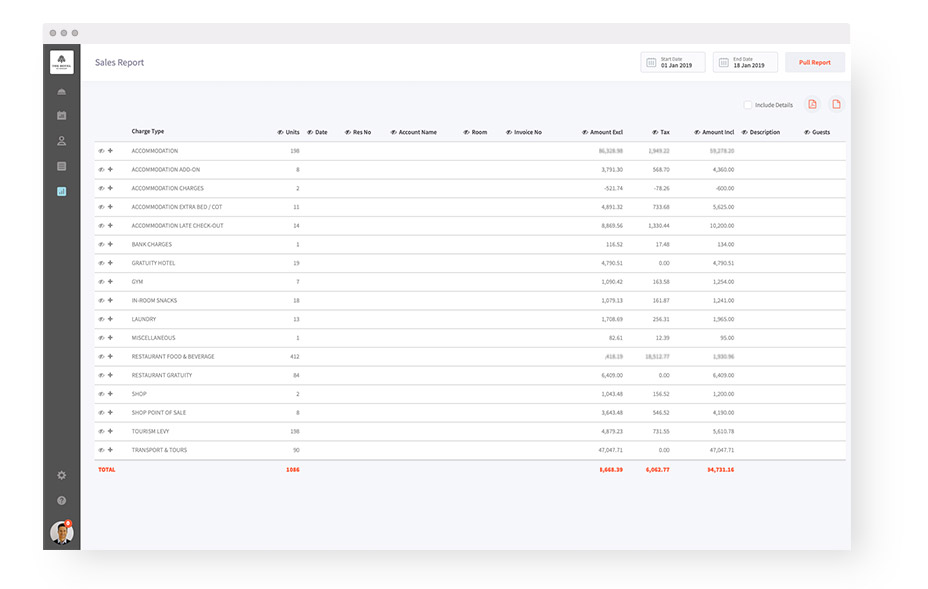The height and width of the screenshot is (589, 928).
Task: Open the reports chart icon in sidebar
Action: (62, 191)
